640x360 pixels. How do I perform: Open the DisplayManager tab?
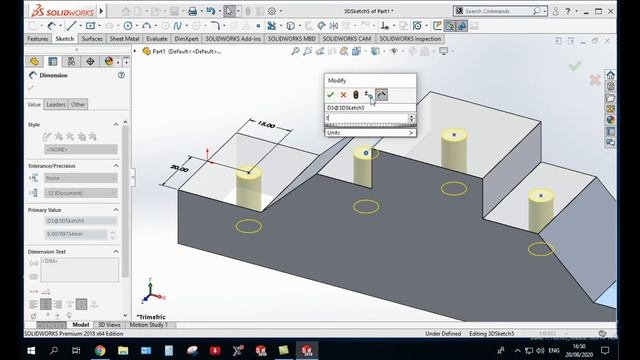coord(109,61)
